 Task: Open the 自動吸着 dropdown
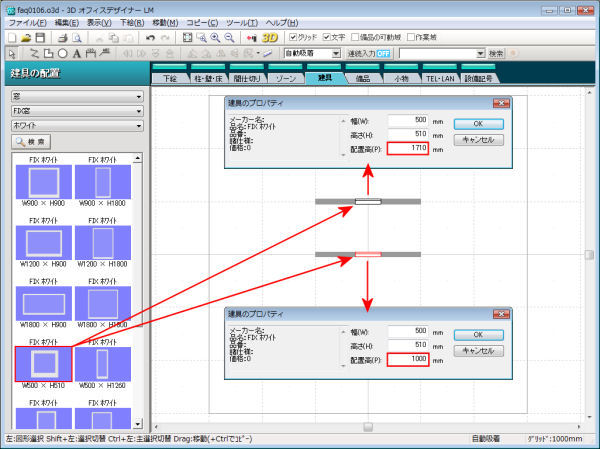(x=310, y=53)
